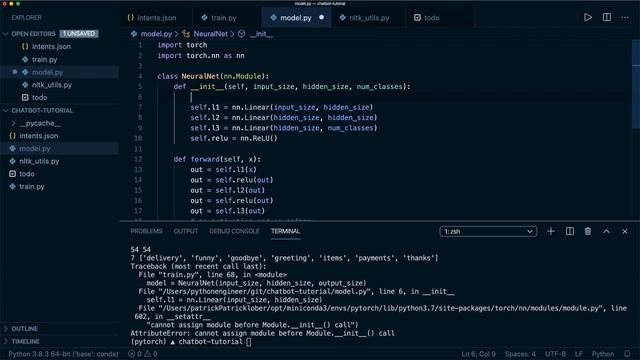Open train.py in the project folder tree
640x360 pixels.
point(31,187)
